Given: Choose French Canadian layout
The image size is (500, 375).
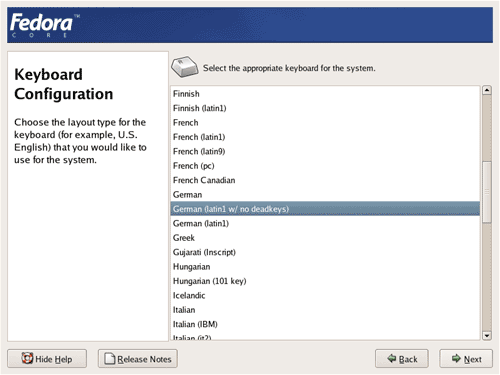Looking at the screenshot, I should 325,180.
